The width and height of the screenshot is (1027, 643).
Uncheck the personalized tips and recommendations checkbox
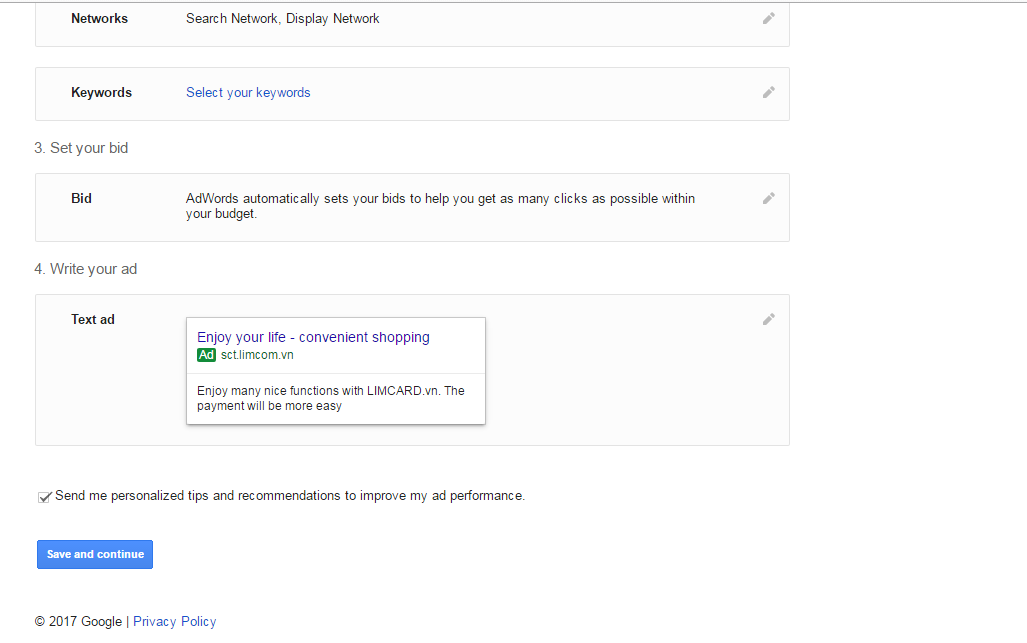pos(44,497)
